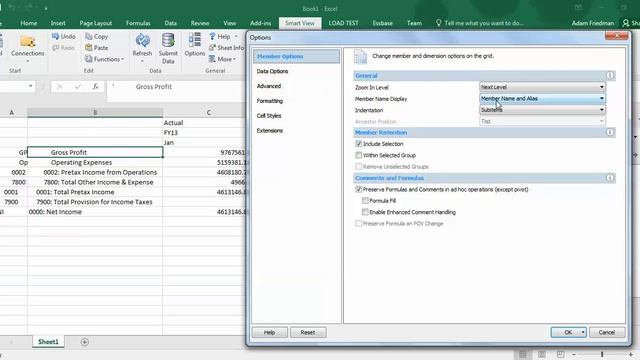The height and width of the screenshot is (360, 640).
Task: Click the formula bar confirm checkmark icon
Action: coord(78,87)
